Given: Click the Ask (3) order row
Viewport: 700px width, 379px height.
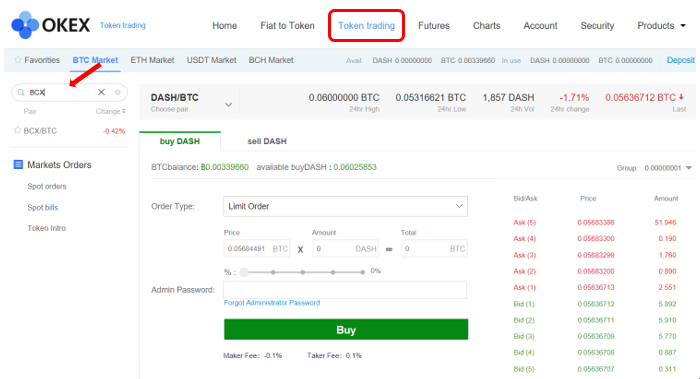Looking at the screenshot, I should (595, 255).
